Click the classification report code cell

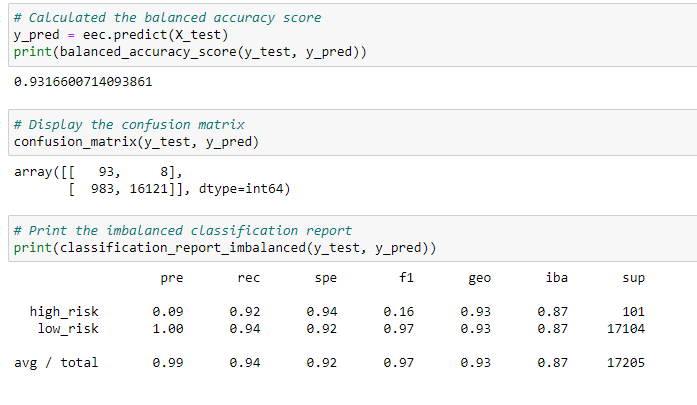pos(353,239)
